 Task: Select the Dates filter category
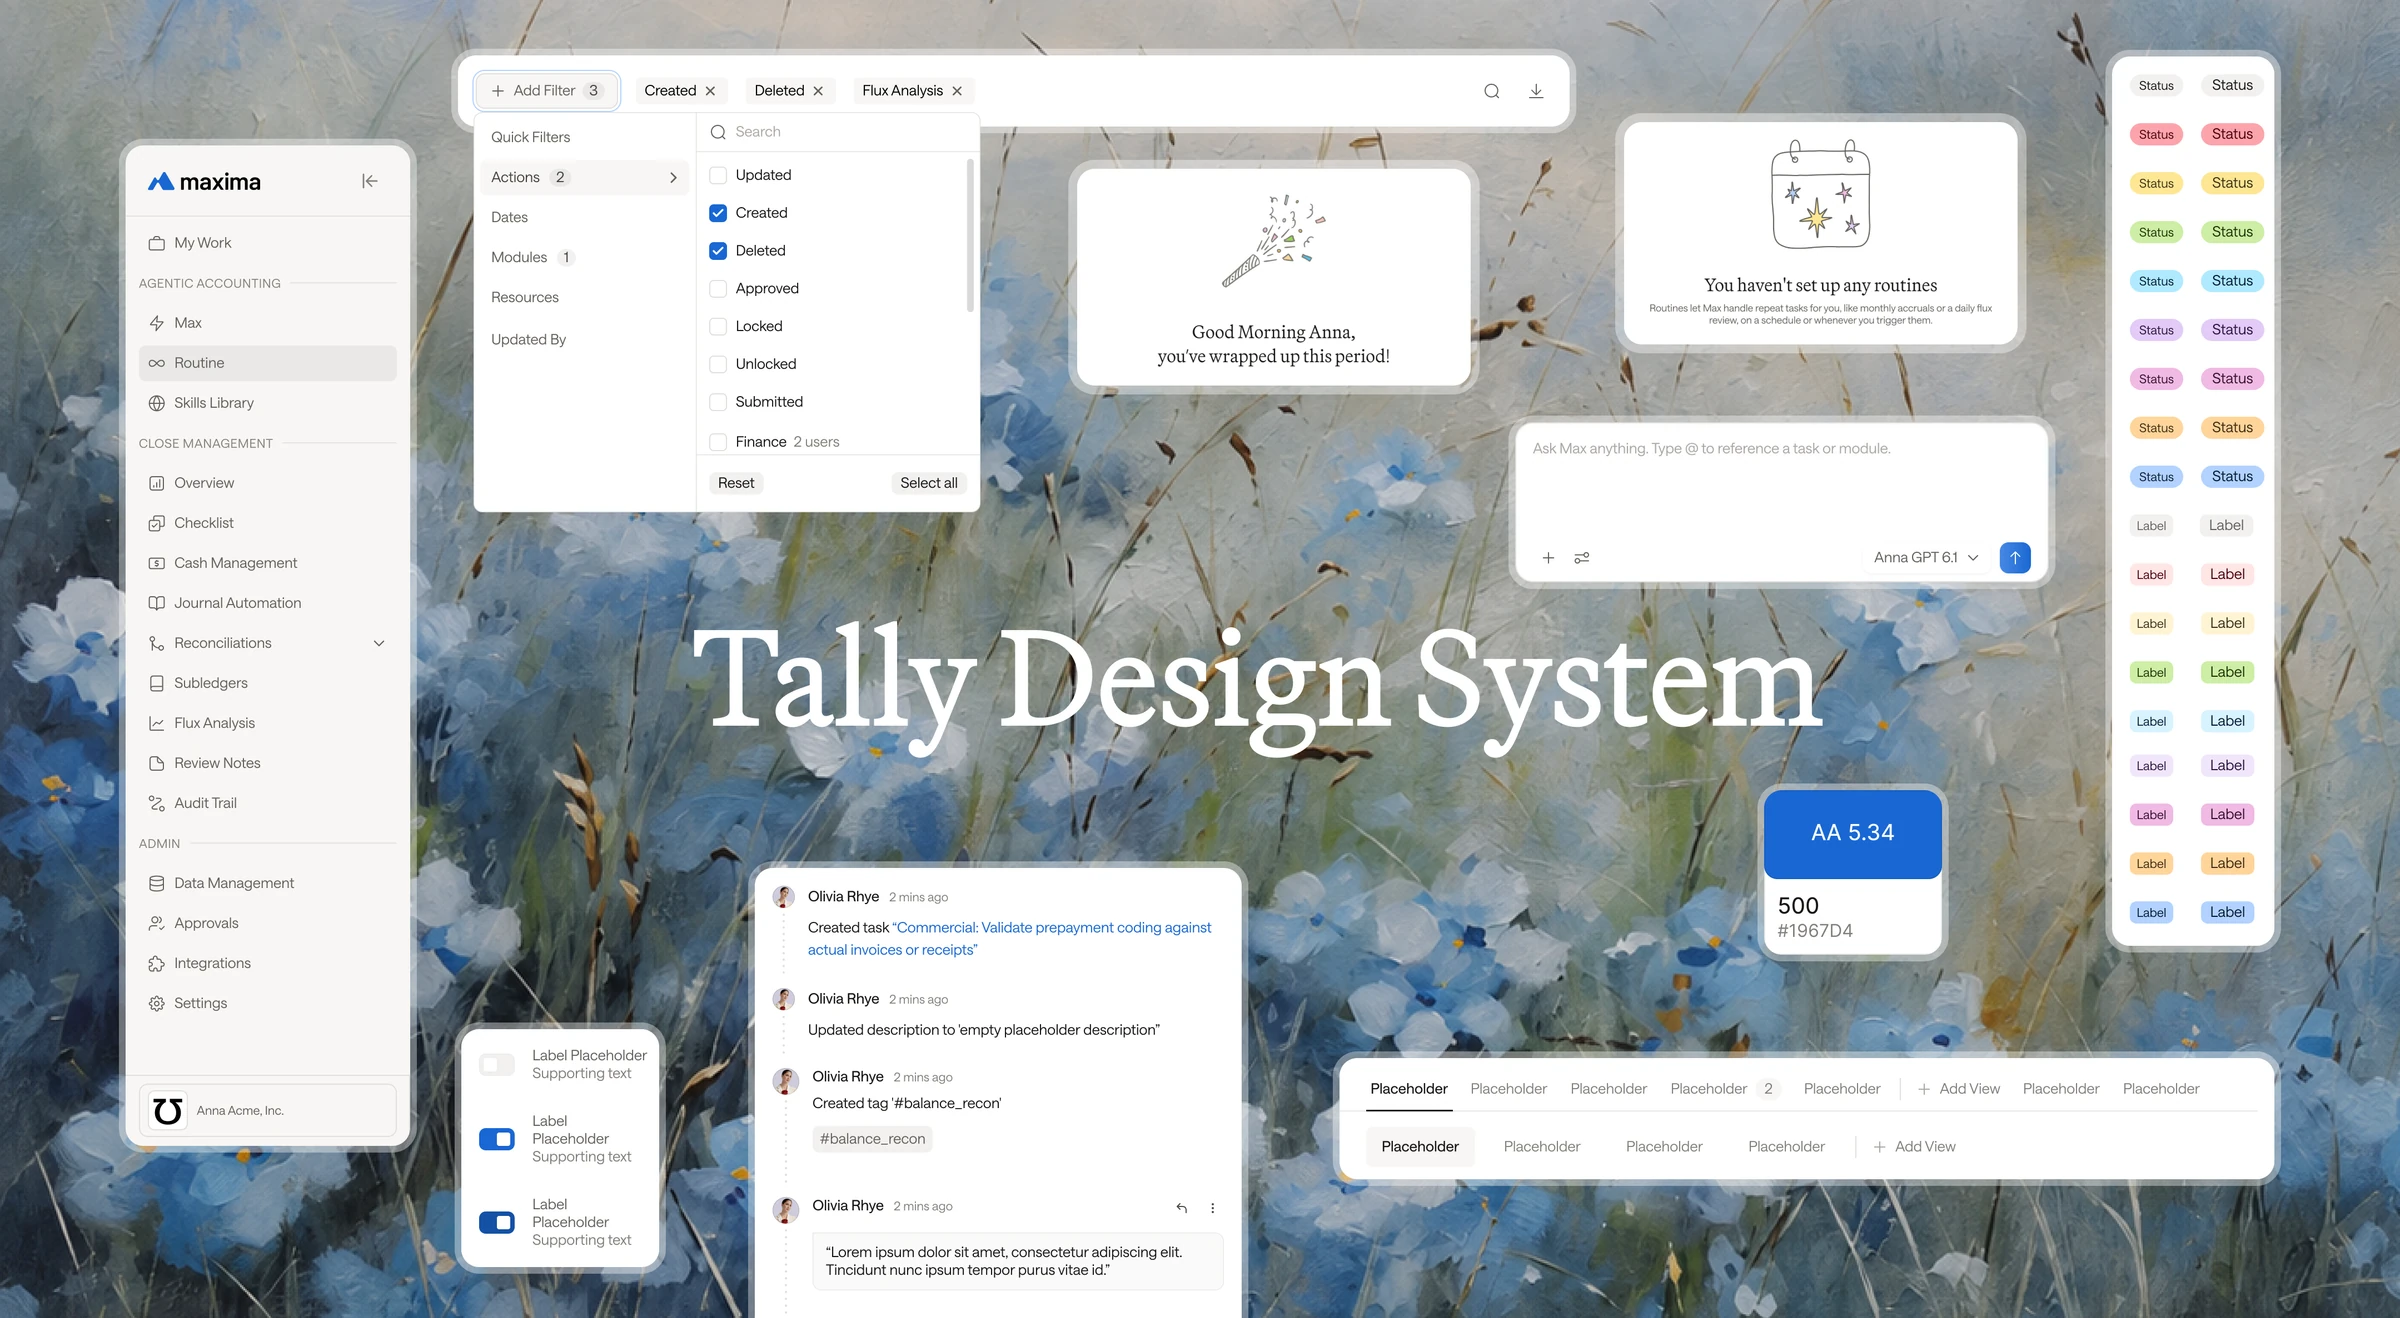[x=585, y=217]
